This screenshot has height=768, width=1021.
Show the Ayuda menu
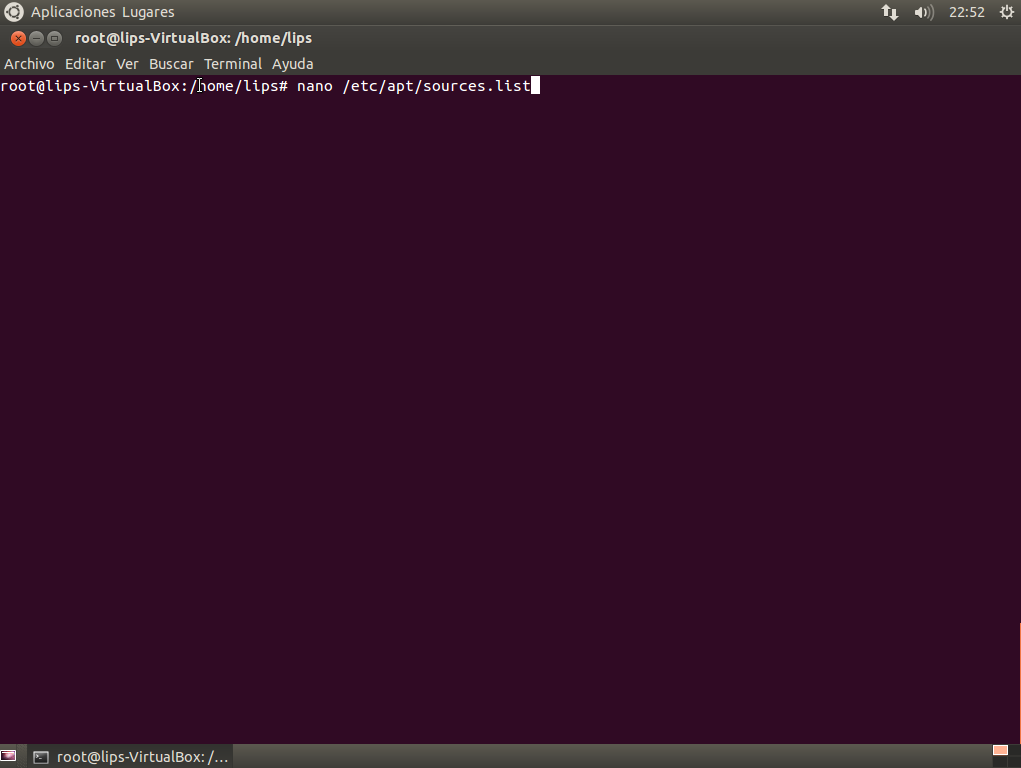293,63
